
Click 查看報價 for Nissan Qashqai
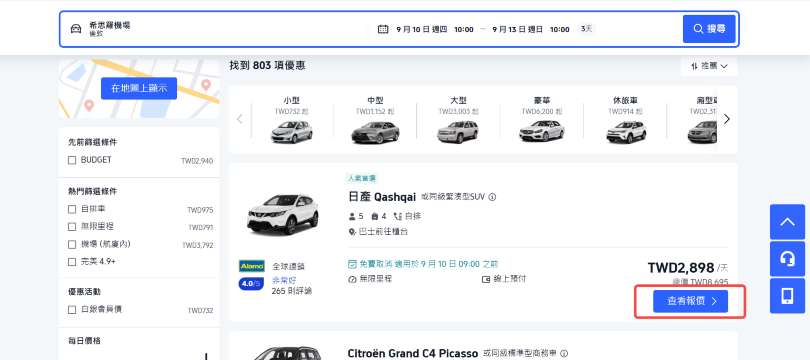(690, 301)
